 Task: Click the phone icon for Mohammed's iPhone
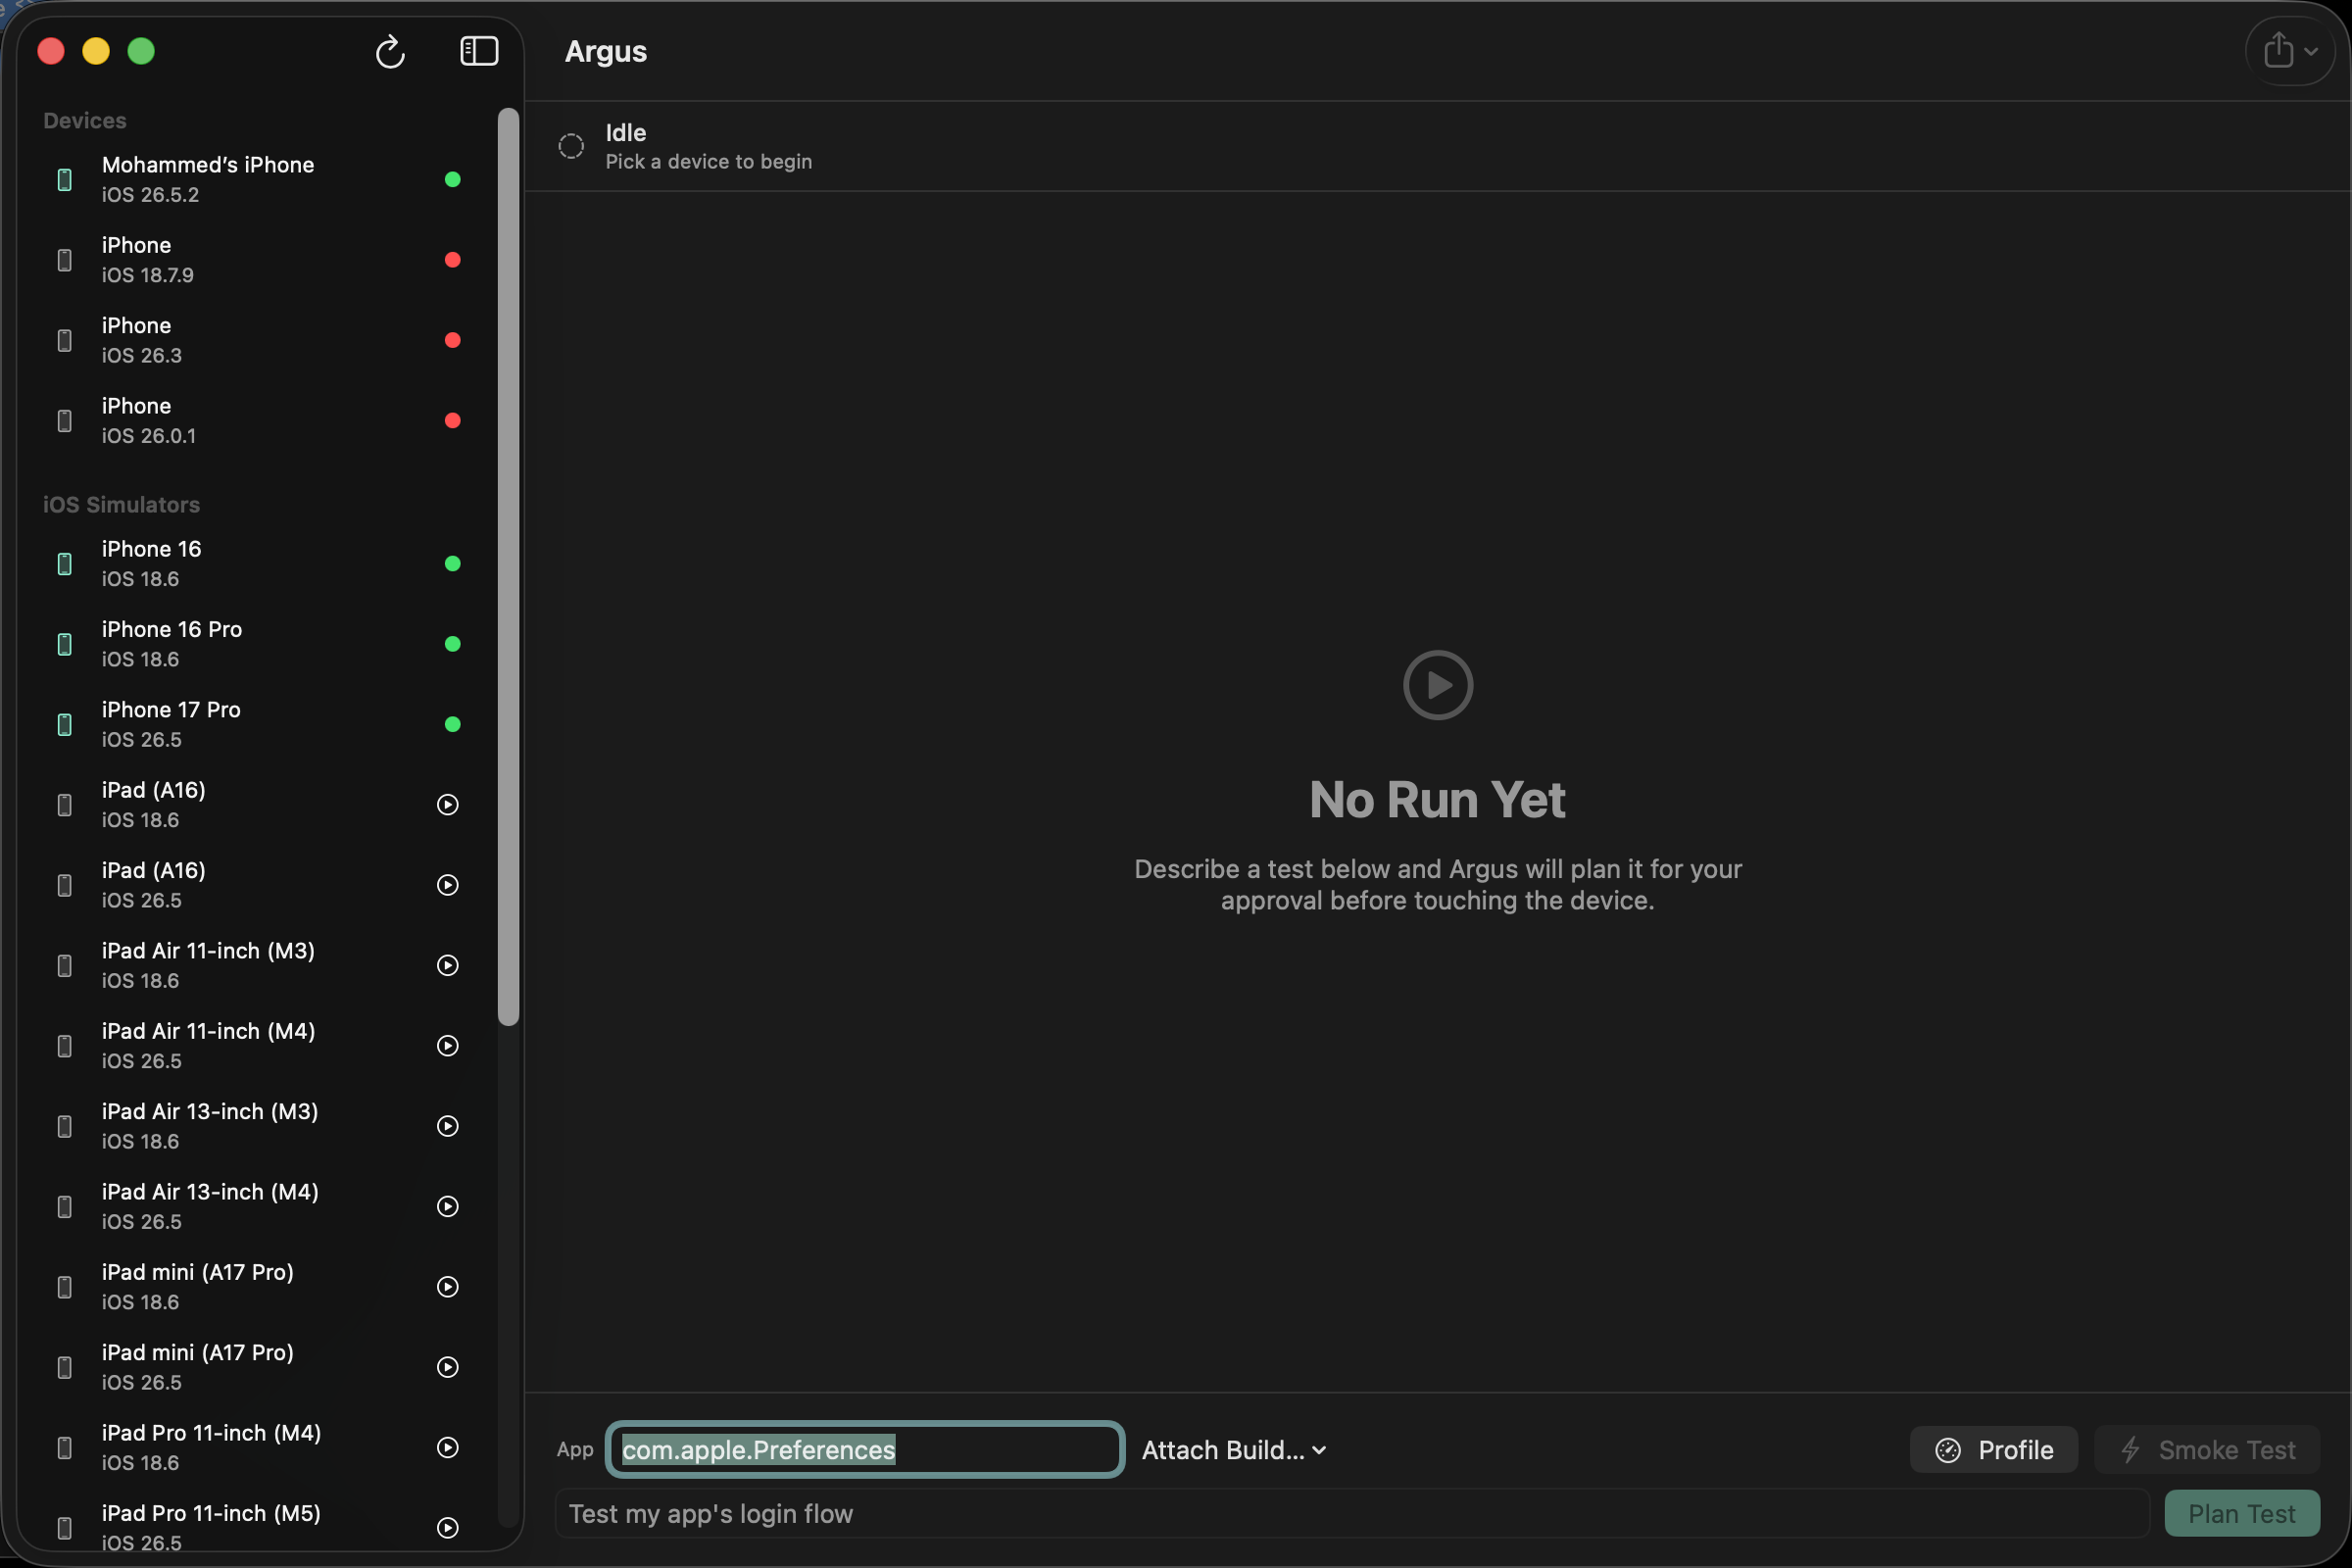[x=64, y=180]
